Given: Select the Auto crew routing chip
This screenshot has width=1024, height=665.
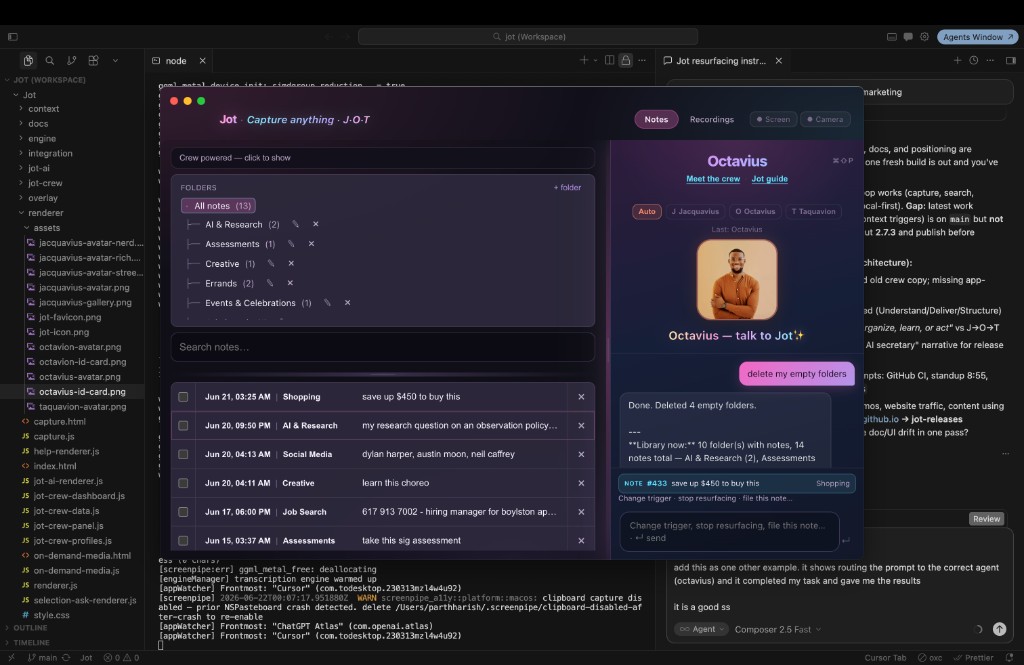Looking at the screenshot, I should (x=647, y=211).
